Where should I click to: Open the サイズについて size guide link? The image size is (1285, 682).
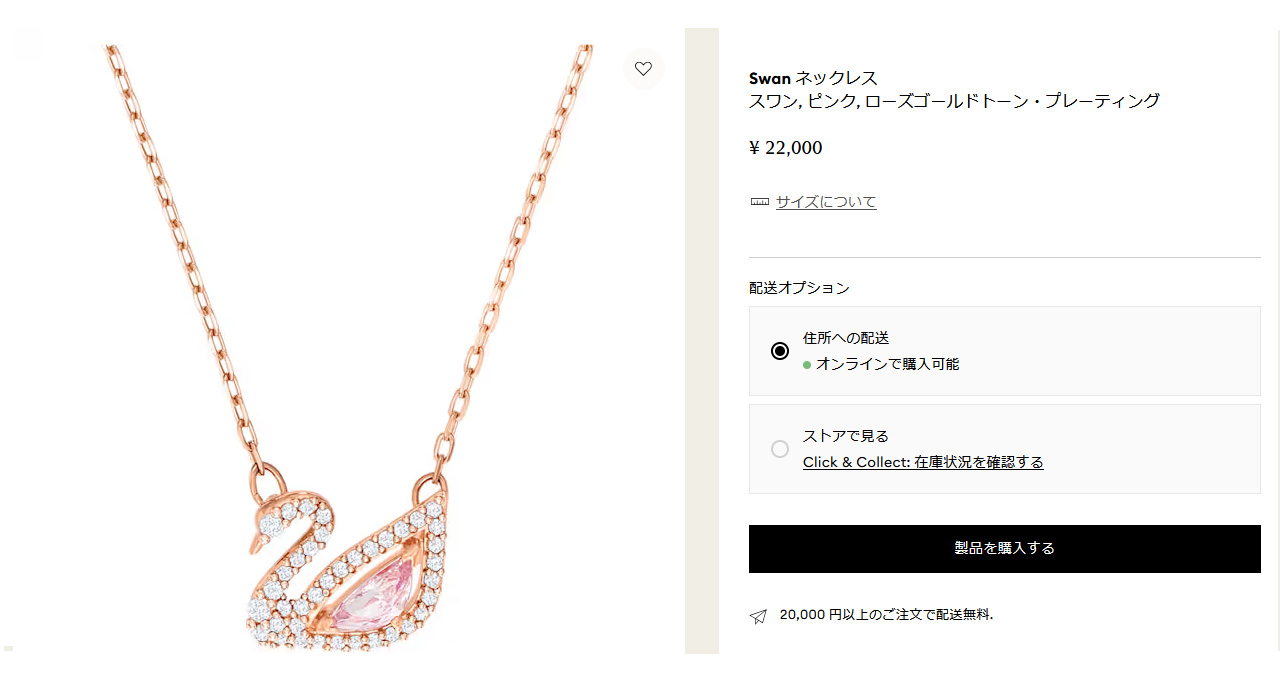[x=825, y=201]
